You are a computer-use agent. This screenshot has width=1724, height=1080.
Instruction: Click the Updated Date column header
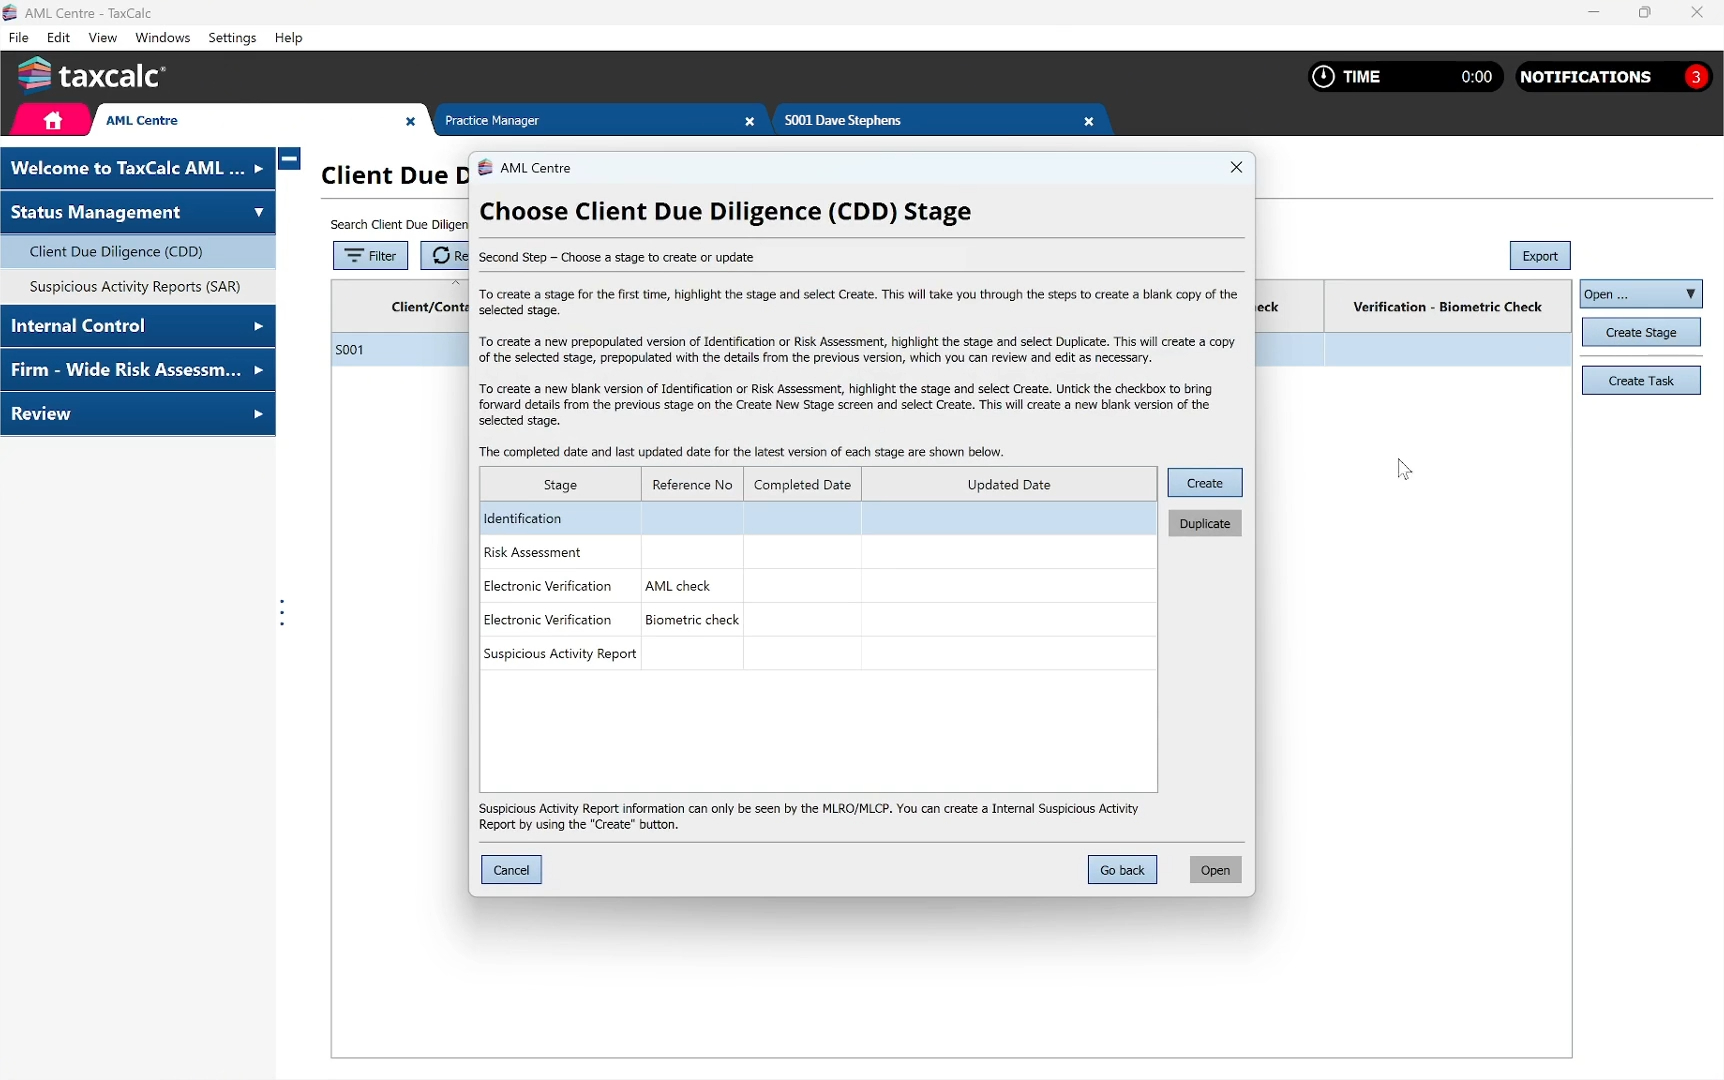(1009, 484)
